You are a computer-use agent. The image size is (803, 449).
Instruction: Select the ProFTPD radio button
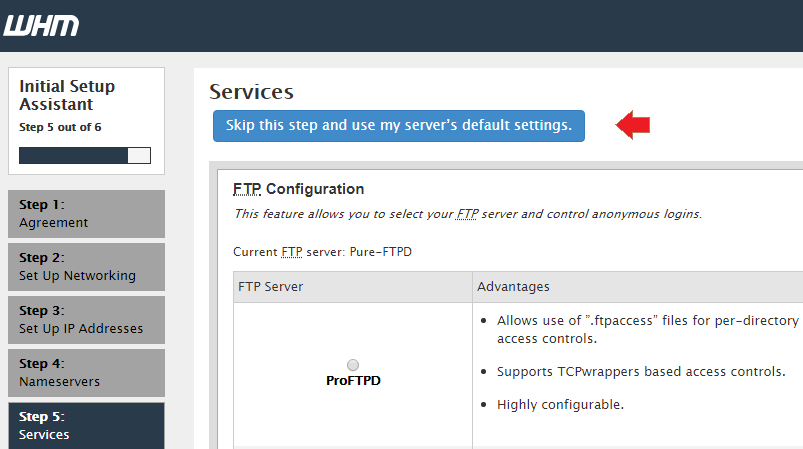pos(353,365)
